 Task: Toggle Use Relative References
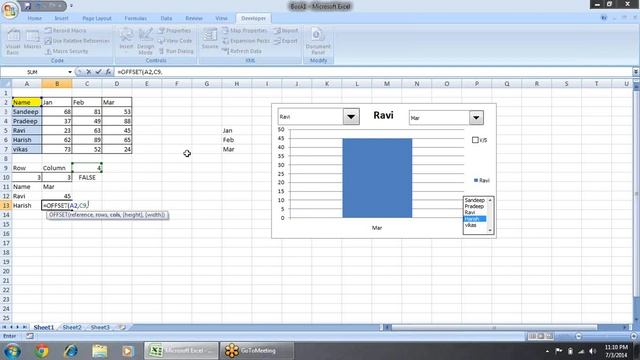tap(77, 41)
